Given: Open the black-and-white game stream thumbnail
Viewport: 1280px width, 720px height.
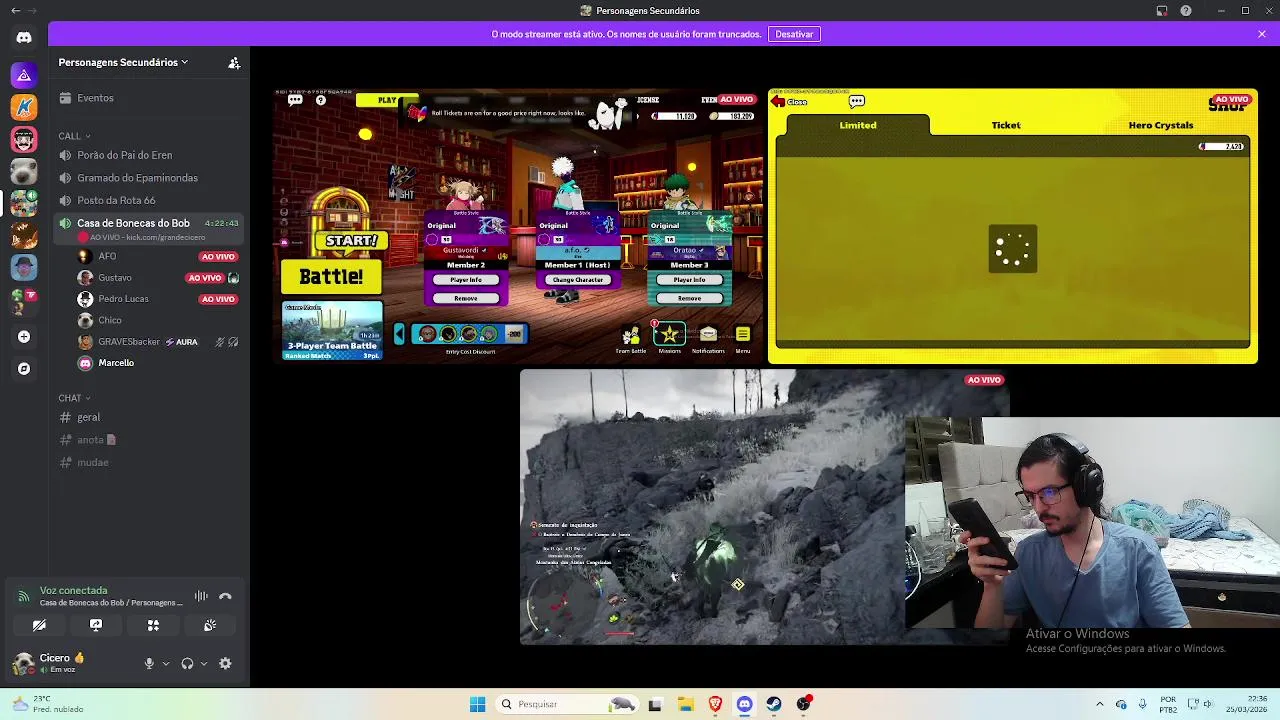Looking at the screenshot, I should pos(765,507).
